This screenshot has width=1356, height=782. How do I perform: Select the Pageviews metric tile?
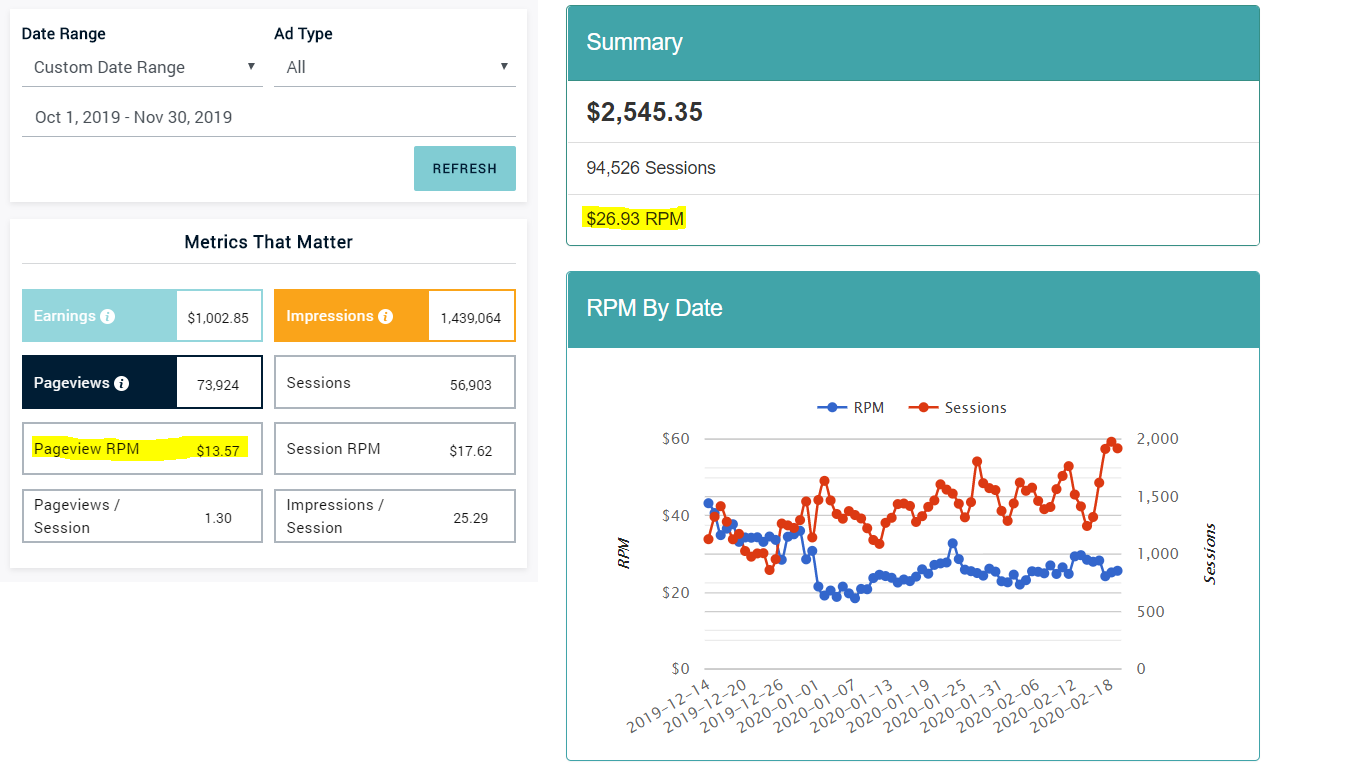click(x=142, y=382)
